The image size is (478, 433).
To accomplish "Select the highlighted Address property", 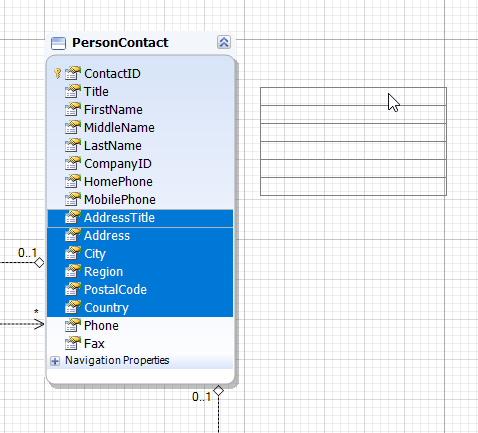I will [140, 236].
